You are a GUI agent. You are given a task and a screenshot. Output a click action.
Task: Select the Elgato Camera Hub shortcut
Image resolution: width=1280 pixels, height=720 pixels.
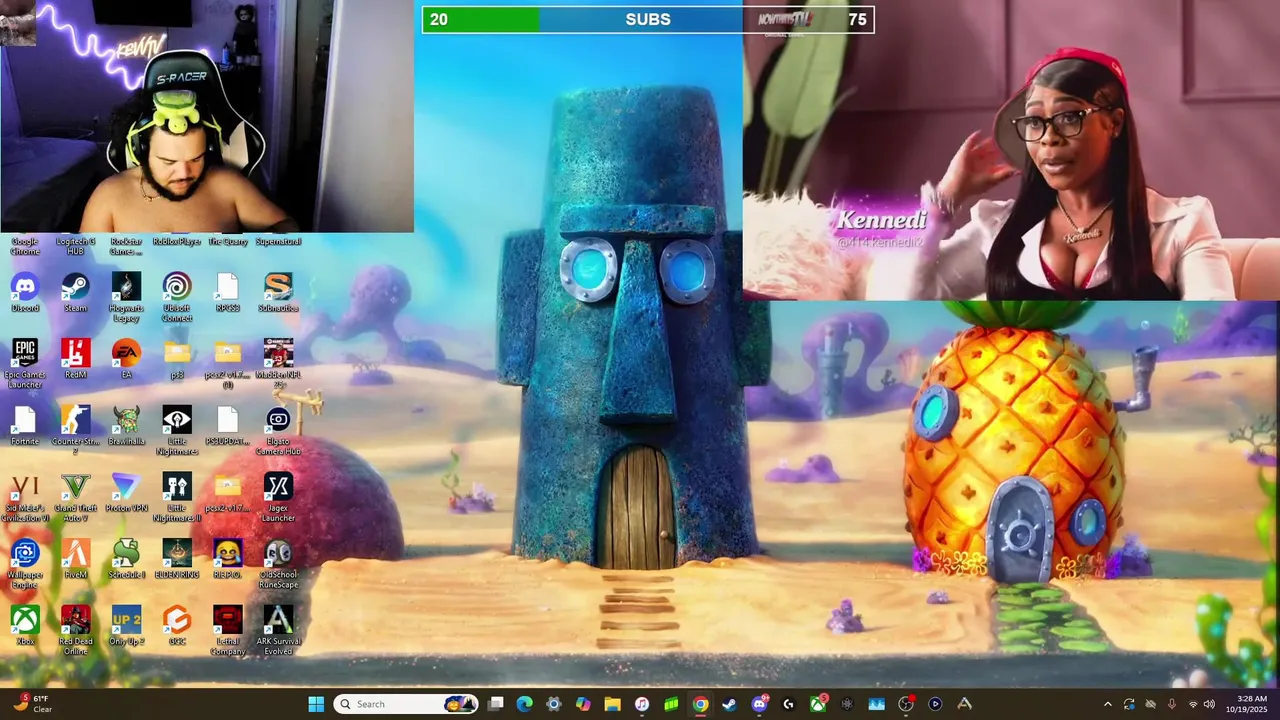[278, 431]
